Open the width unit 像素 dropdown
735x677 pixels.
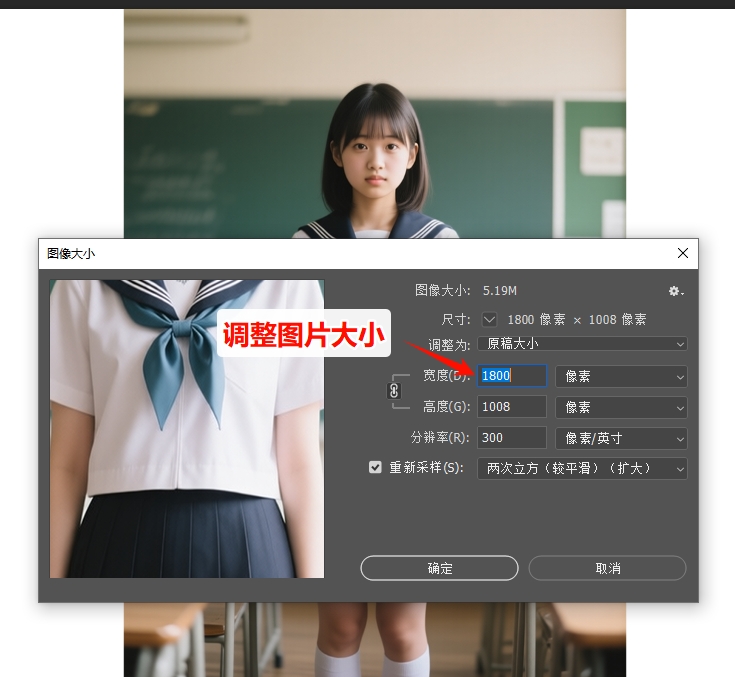(x=621, y=376)
